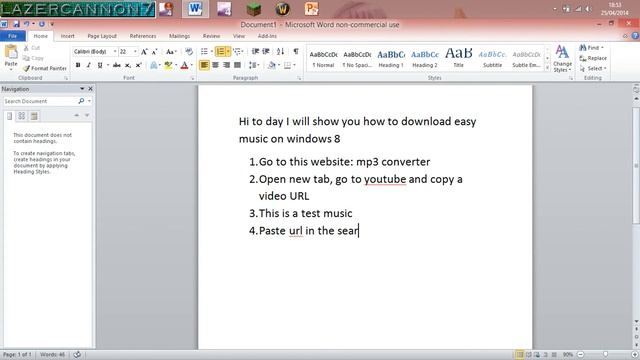640x360 pixels.
Task: Apply subscript formatting
Action: pyautogui.click(x=128, y=65)
